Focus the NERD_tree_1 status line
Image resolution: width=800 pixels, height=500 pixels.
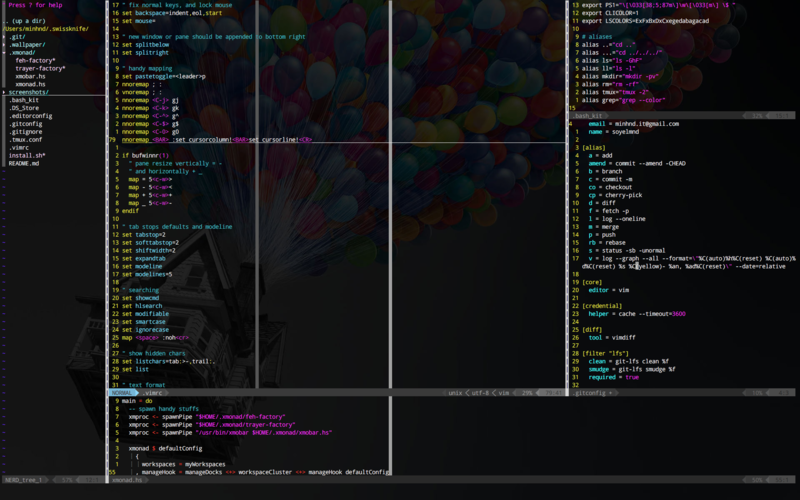point(53,480)
